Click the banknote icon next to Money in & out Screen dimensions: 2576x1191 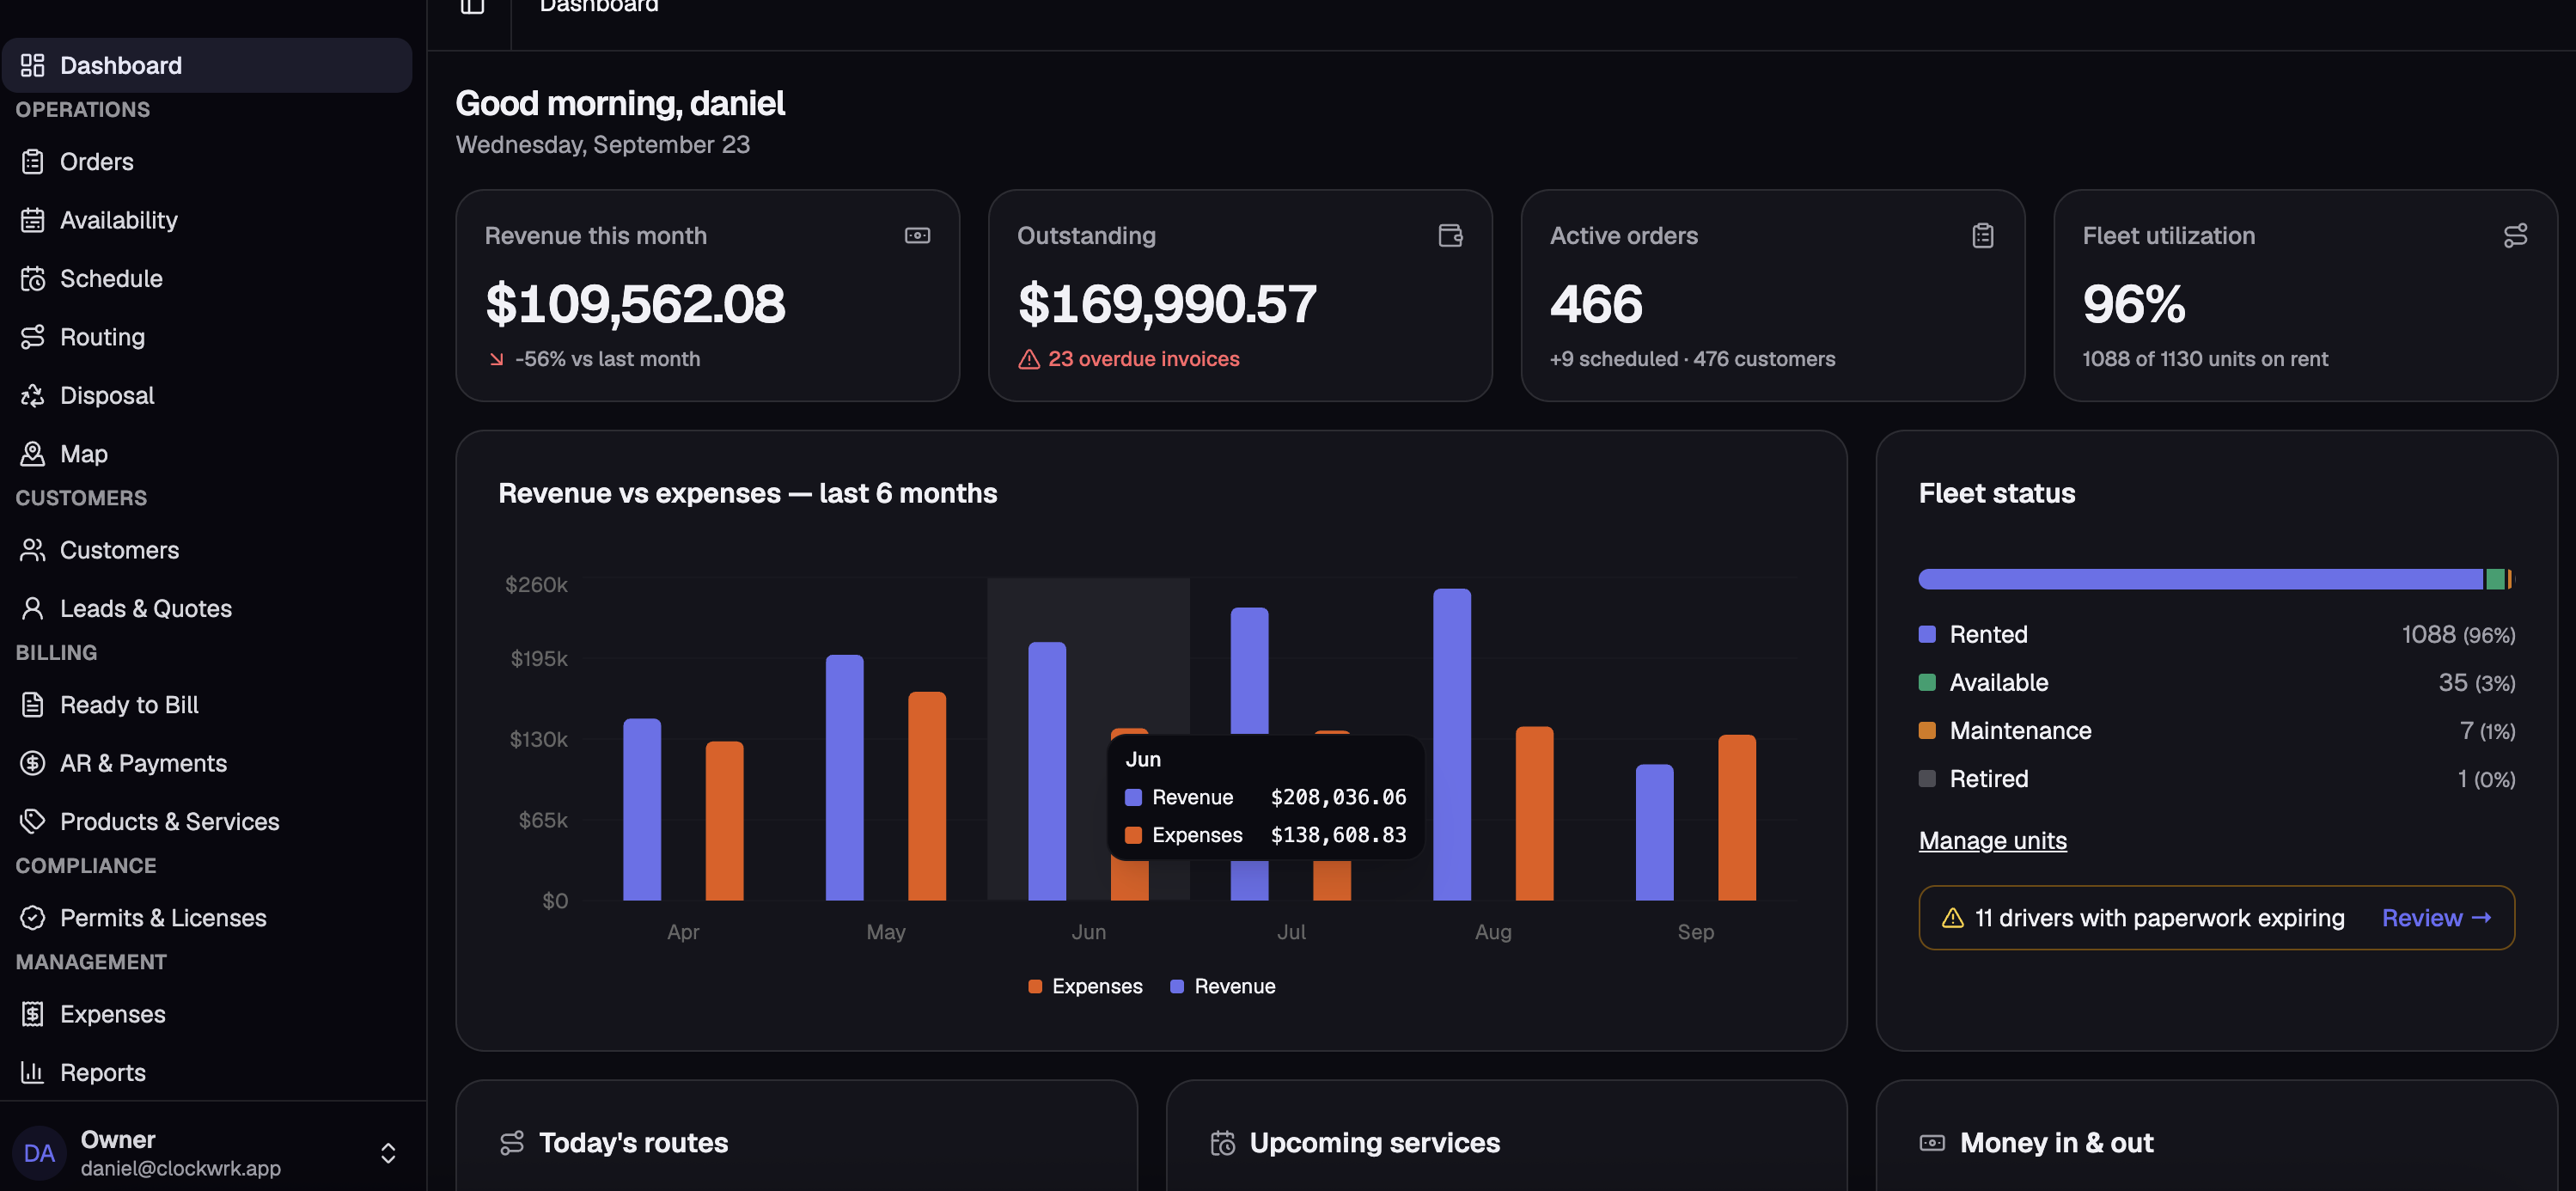pos(1932,1143)
